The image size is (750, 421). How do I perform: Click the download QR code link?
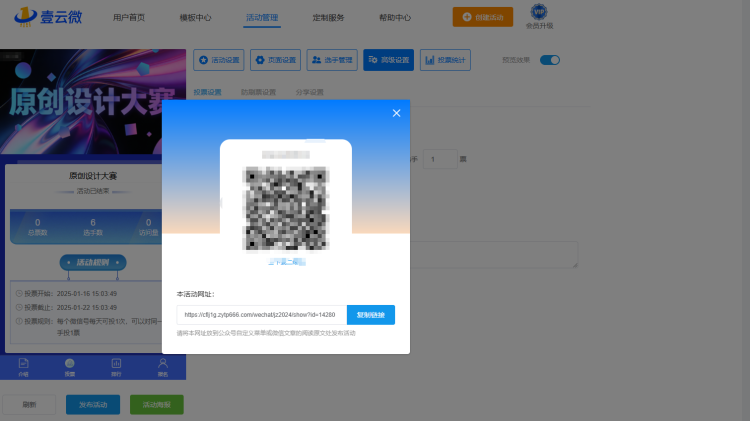click(x=286, y=262)
